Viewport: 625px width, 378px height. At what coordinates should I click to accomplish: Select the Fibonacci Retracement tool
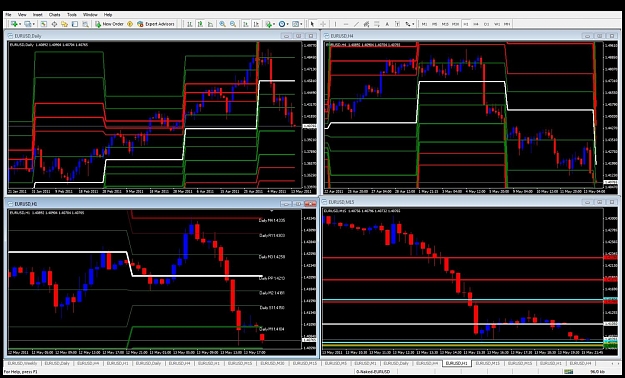click(377, 24)
